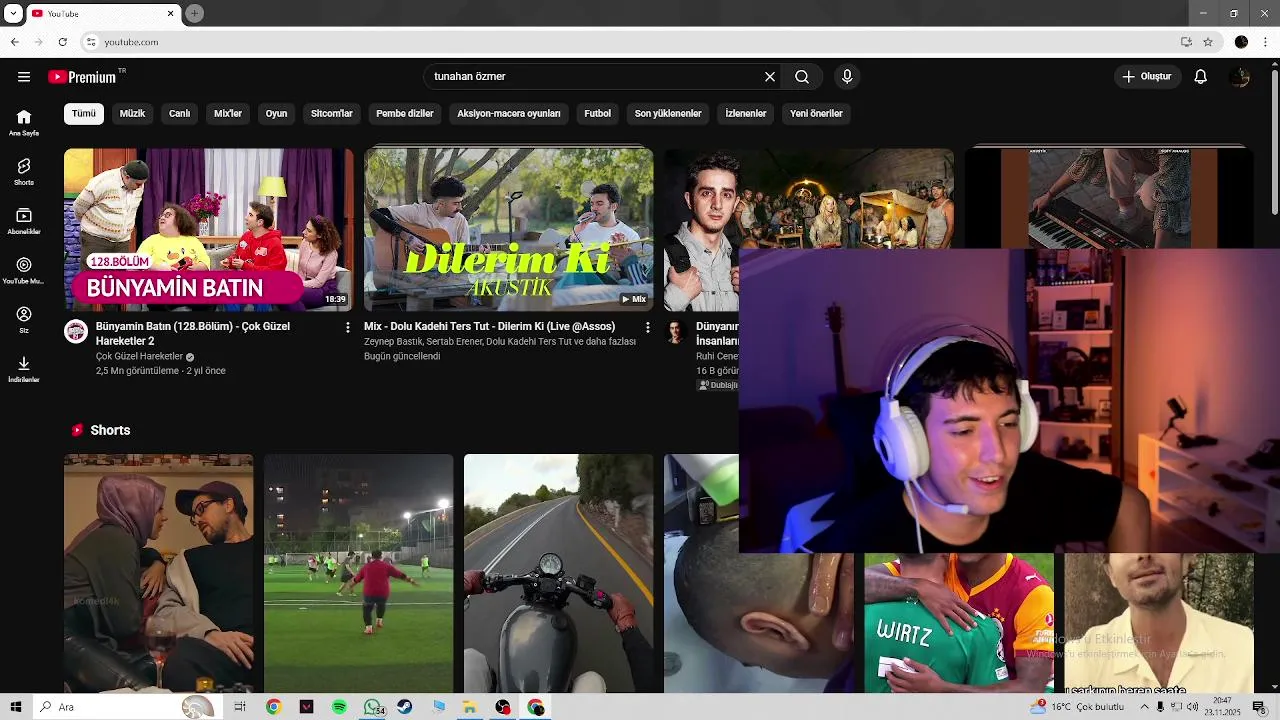
Task: Open İndirilenler downloads in sidebar
Action: coord(24,369)
